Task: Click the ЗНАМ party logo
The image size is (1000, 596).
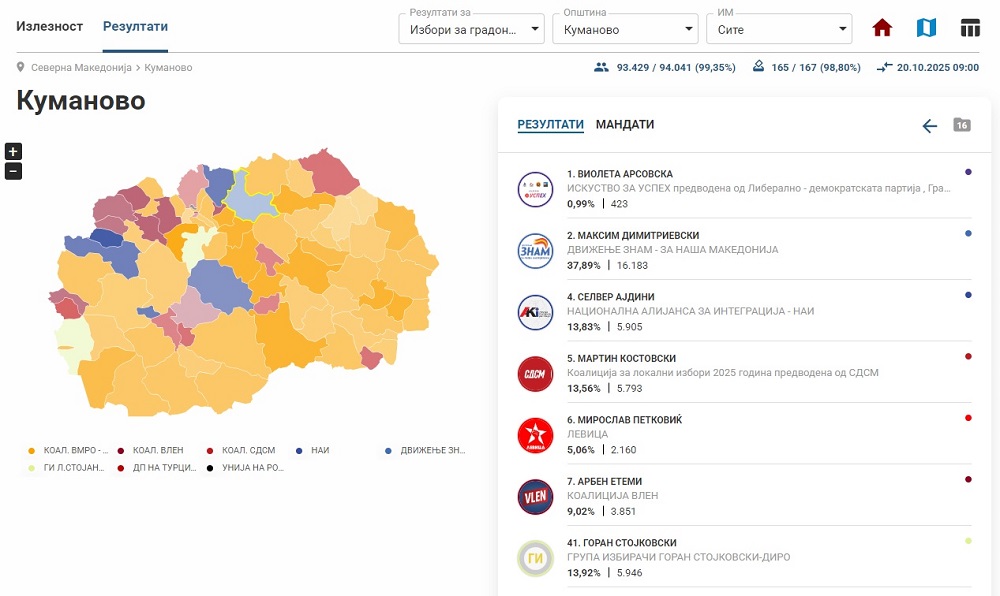Action: click(535, 251)
